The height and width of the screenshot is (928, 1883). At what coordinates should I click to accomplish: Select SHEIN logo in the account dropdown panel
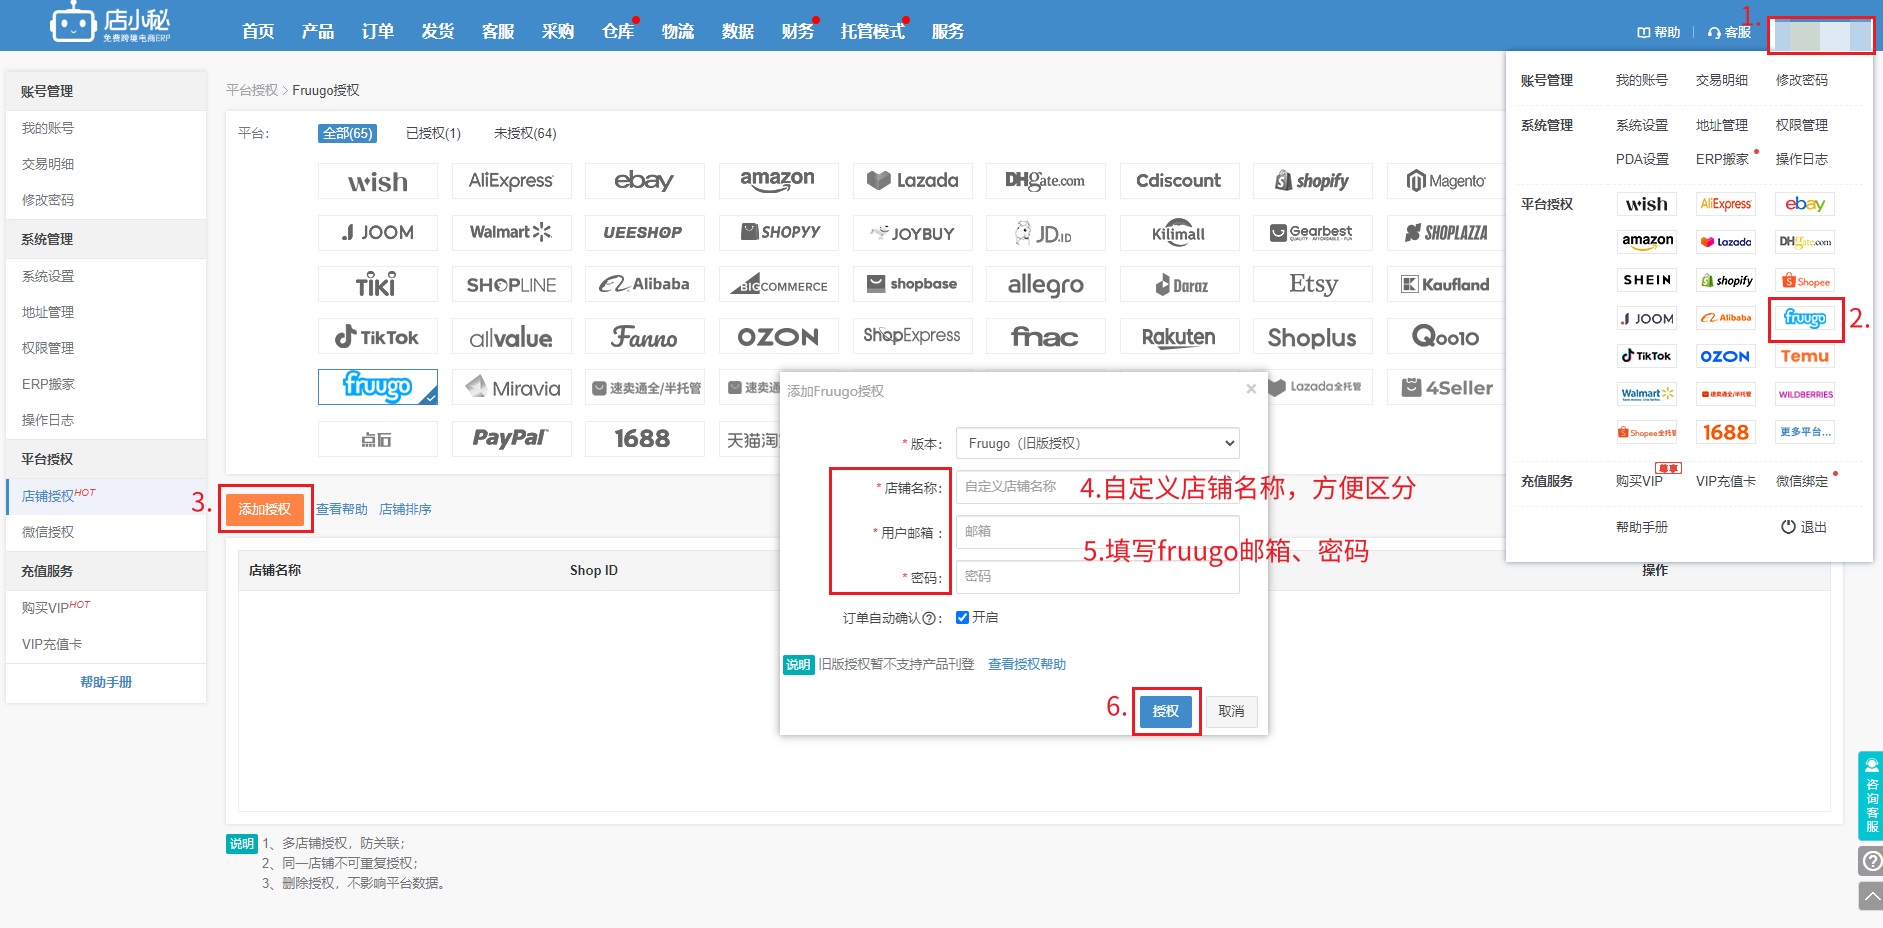pos(1647,280)
